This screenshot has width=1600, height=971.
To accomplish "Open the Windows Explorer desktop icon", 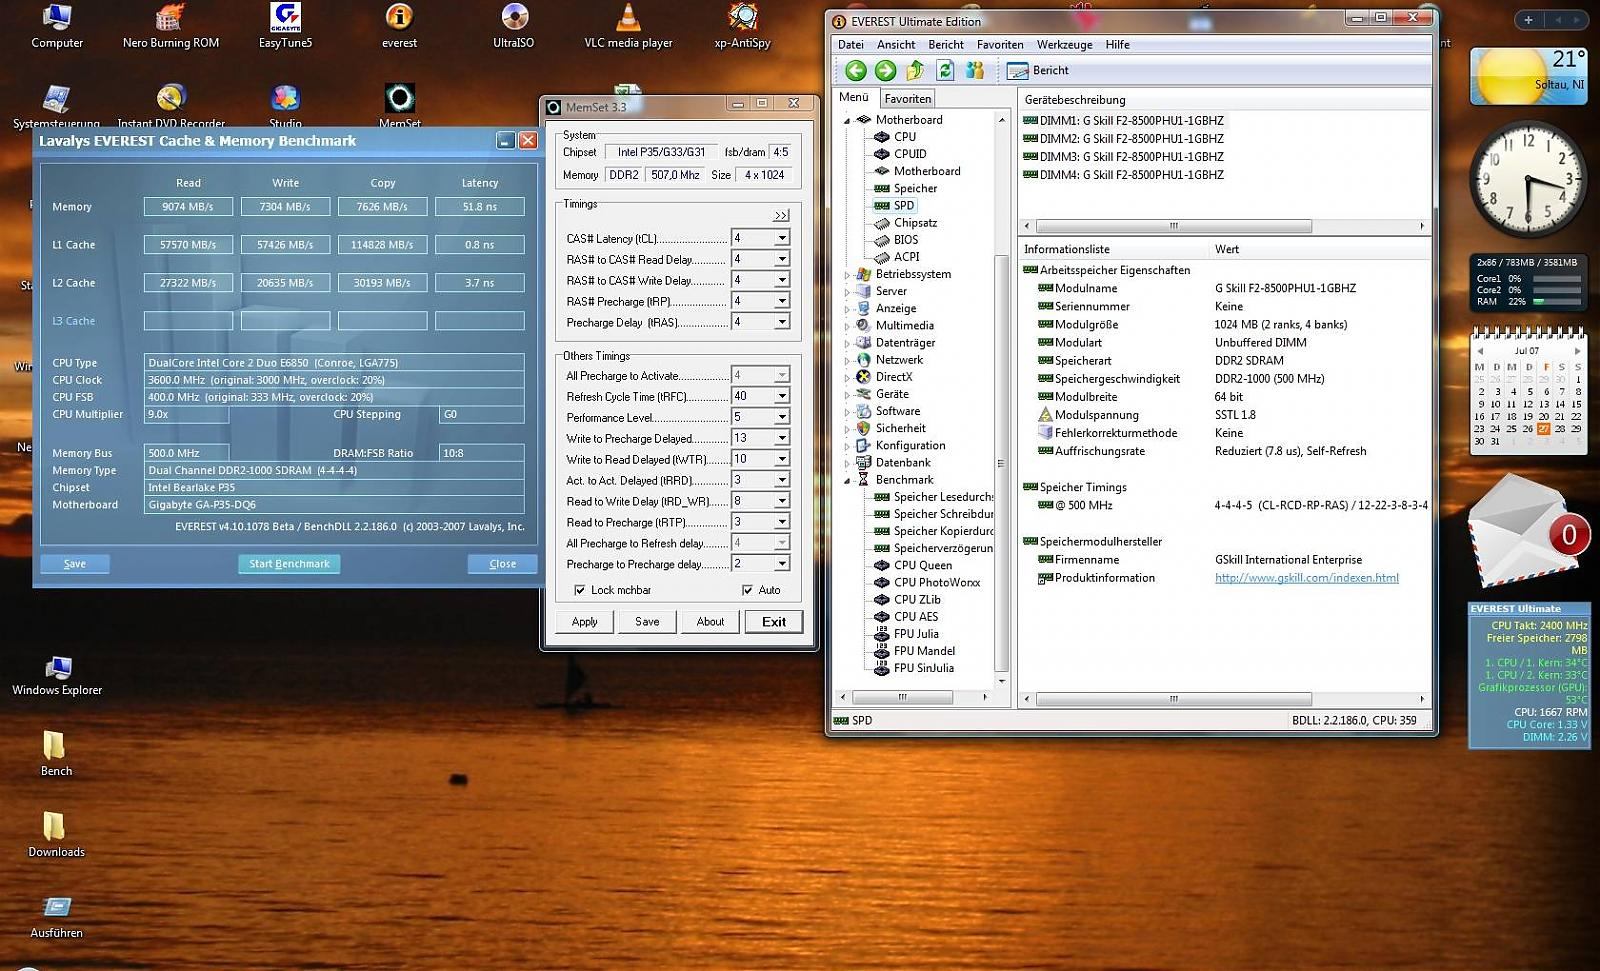I will point(57,675).
